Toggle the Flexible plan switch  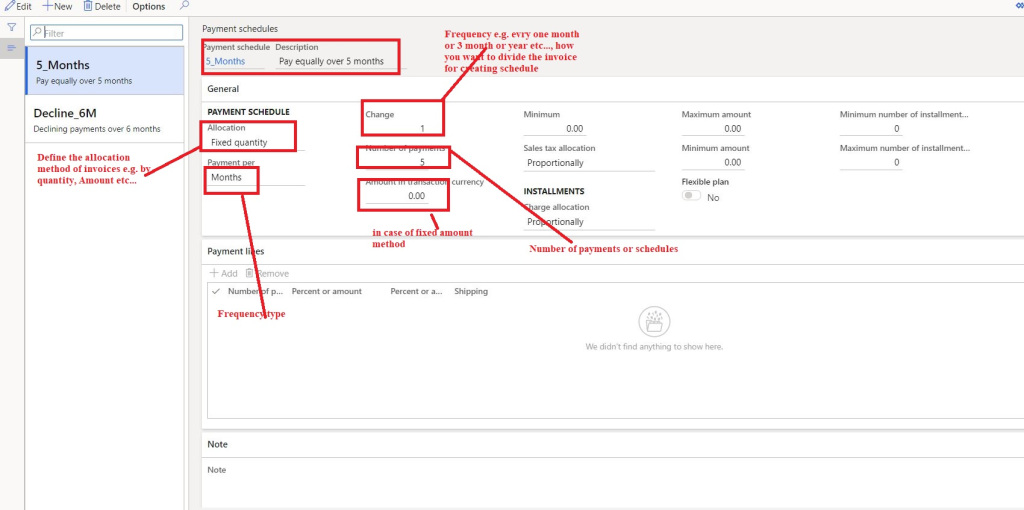coord(691,197)
